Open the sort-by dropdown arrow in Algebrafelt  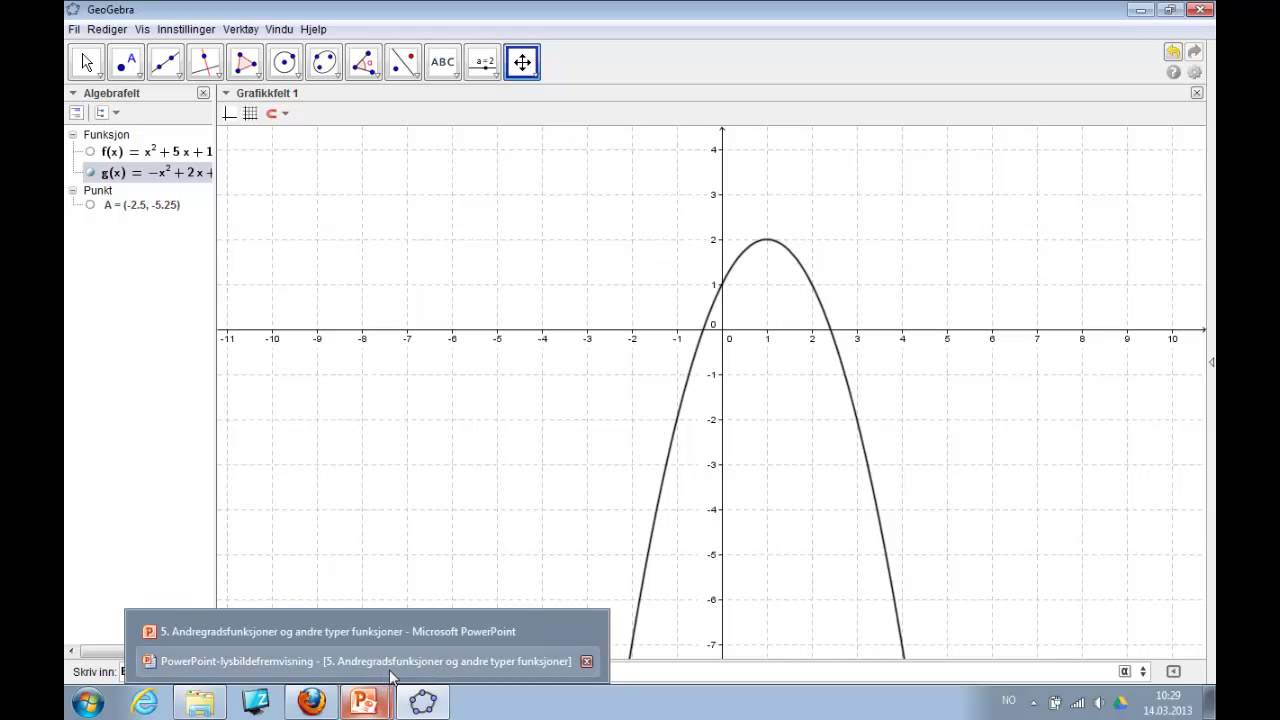(x=116, y=113)
